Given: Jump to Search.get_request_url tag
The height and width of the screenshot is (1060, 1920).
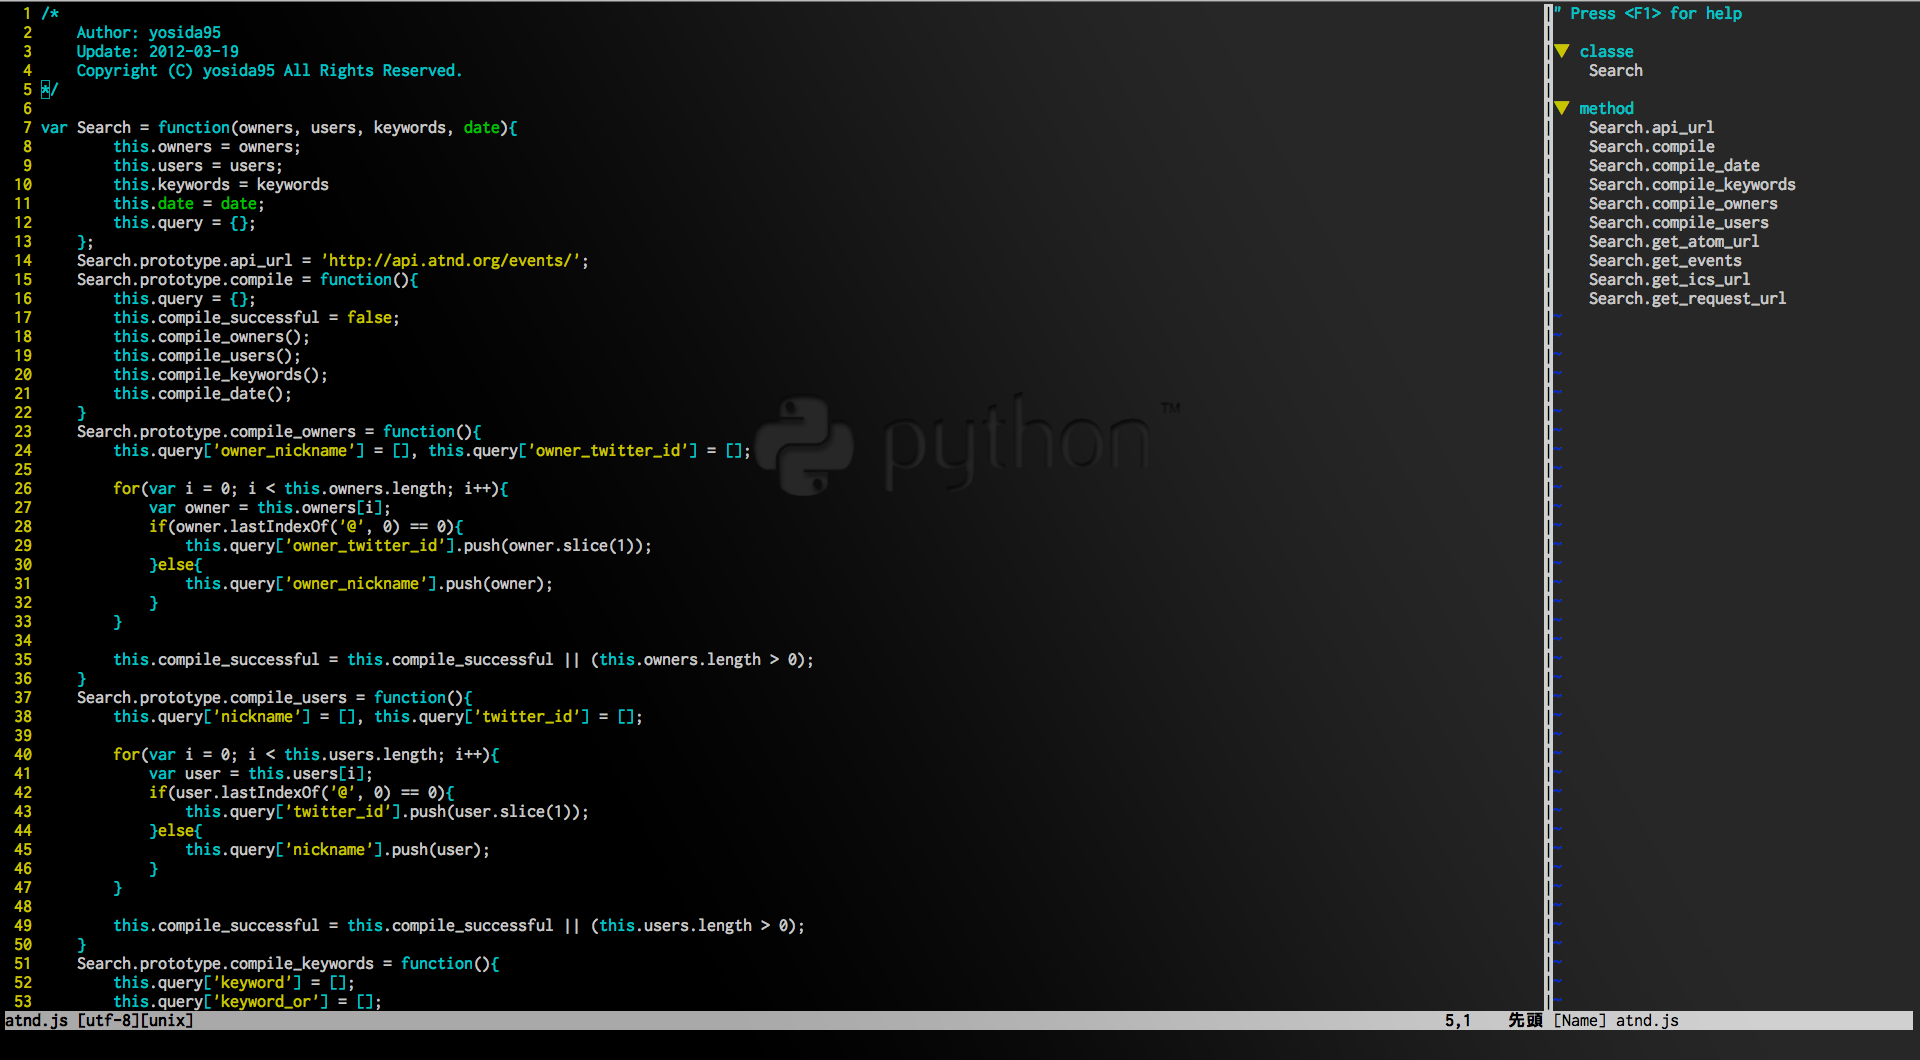Looking at the screenshot, I should pos(1687,299).
